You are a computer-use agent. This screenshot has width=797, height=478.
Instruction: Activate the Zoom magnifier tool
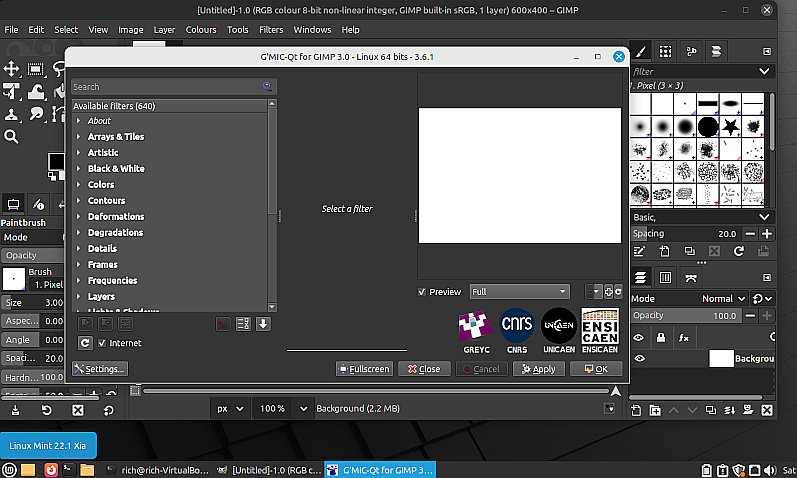(x=11, y=137)
